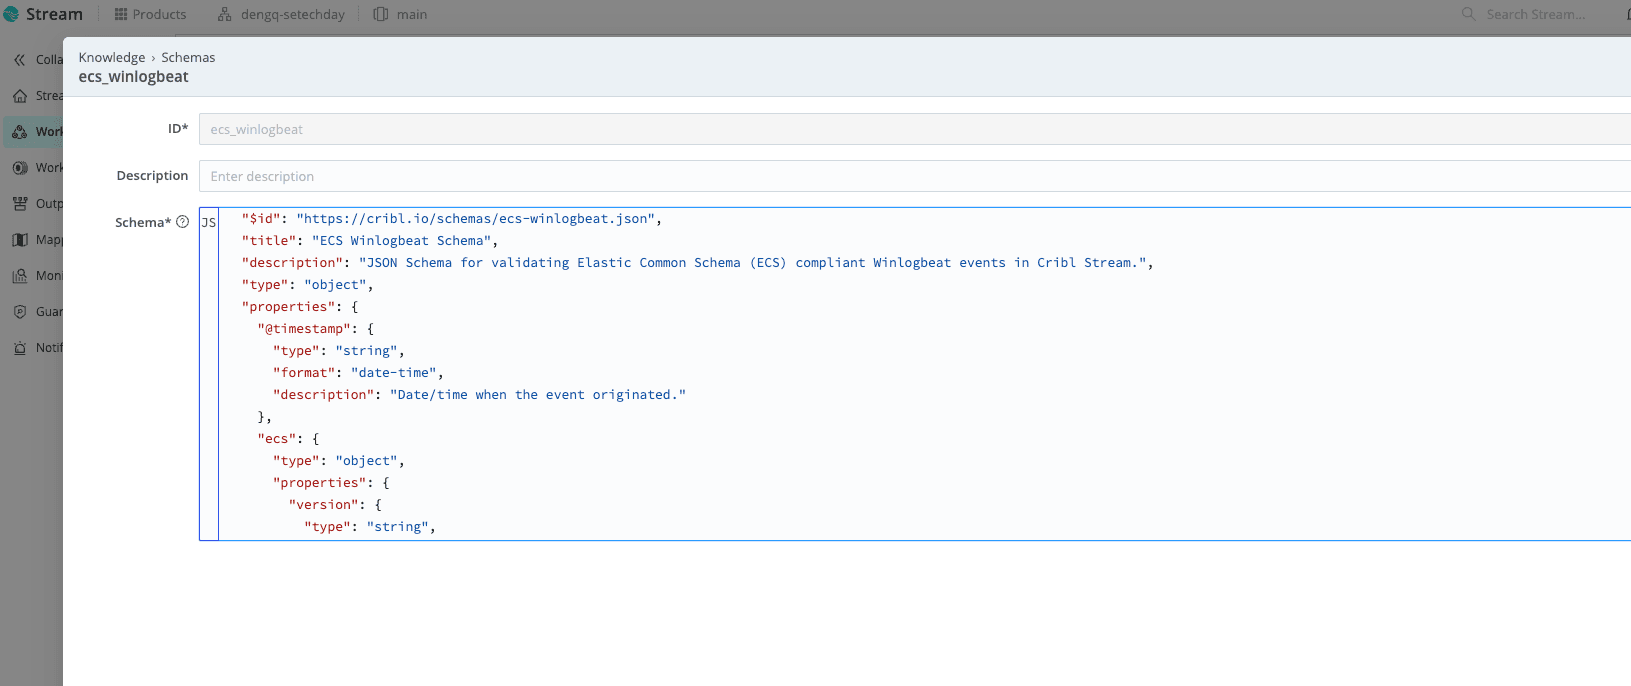Click the search magnifier icon
Screen dimensions: 1631x686
coord(1468,14)
